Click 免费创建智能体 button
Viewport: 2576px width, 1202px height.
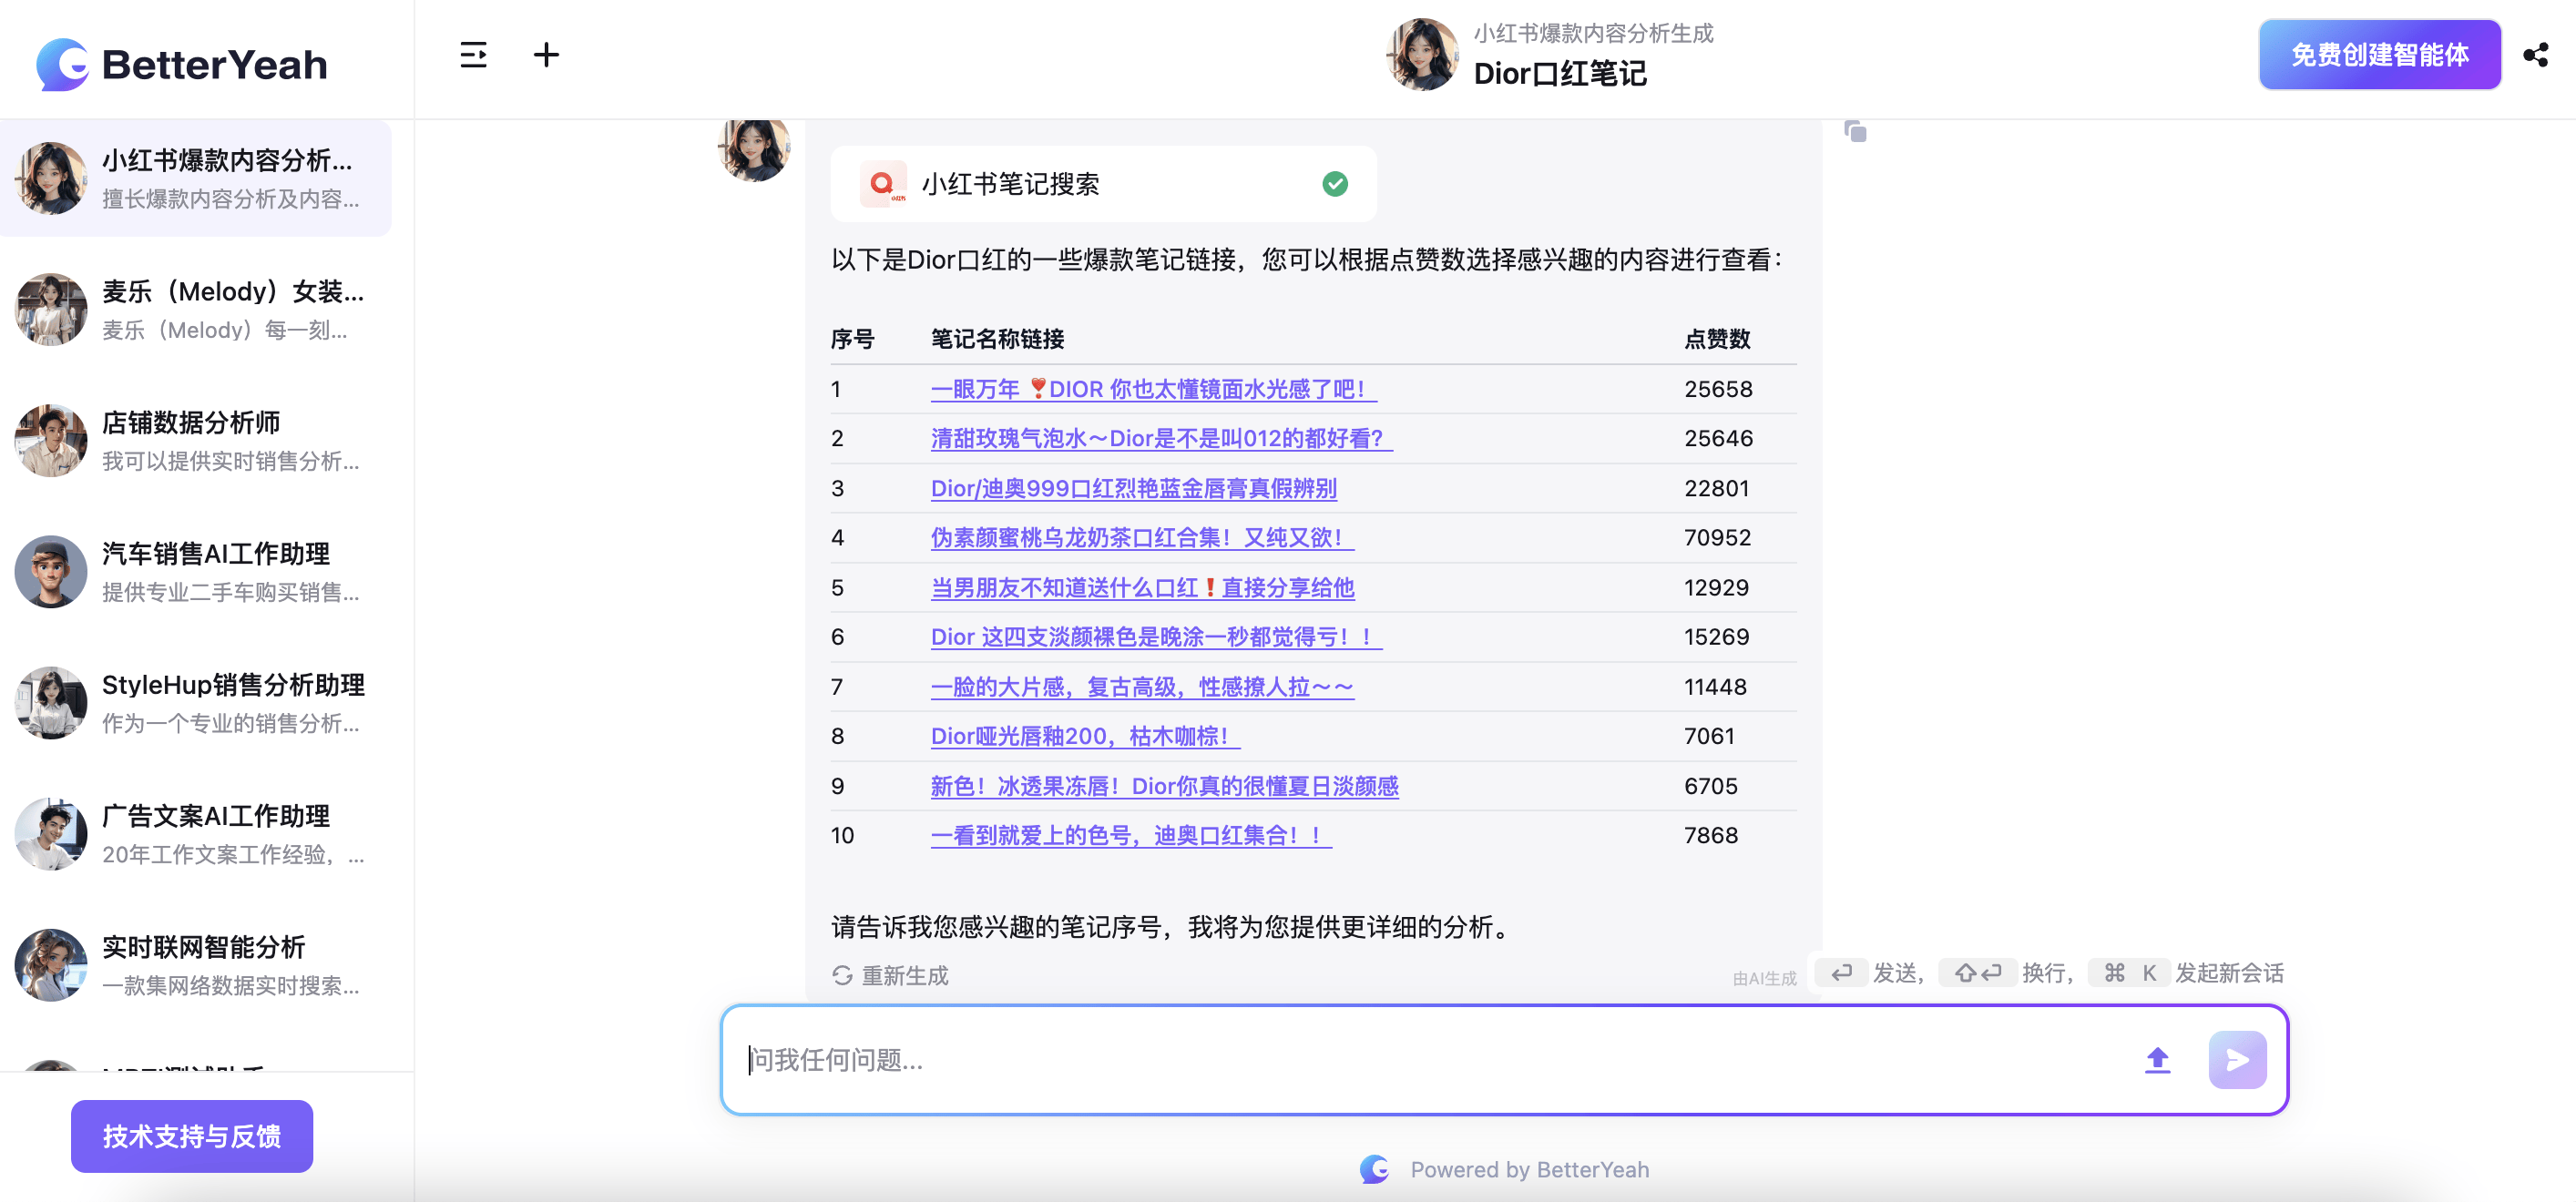(2379, 55)
